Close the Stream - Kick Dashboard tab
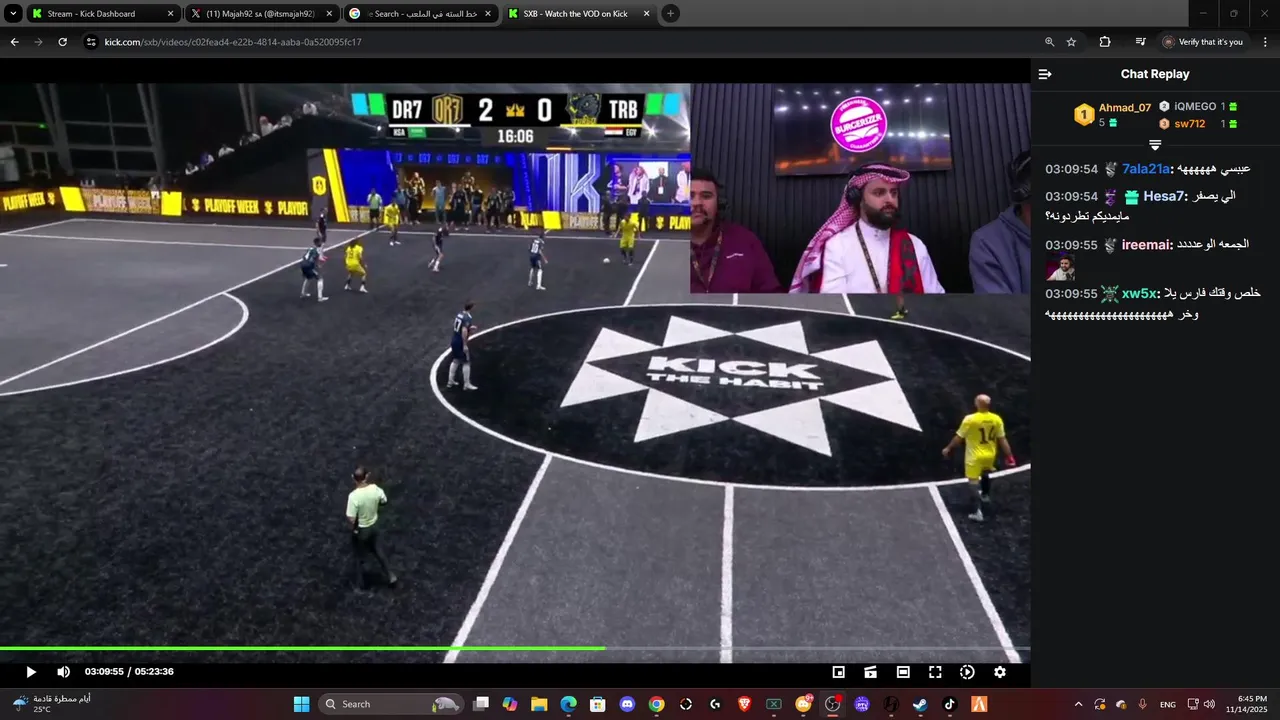 pos(170,14)
